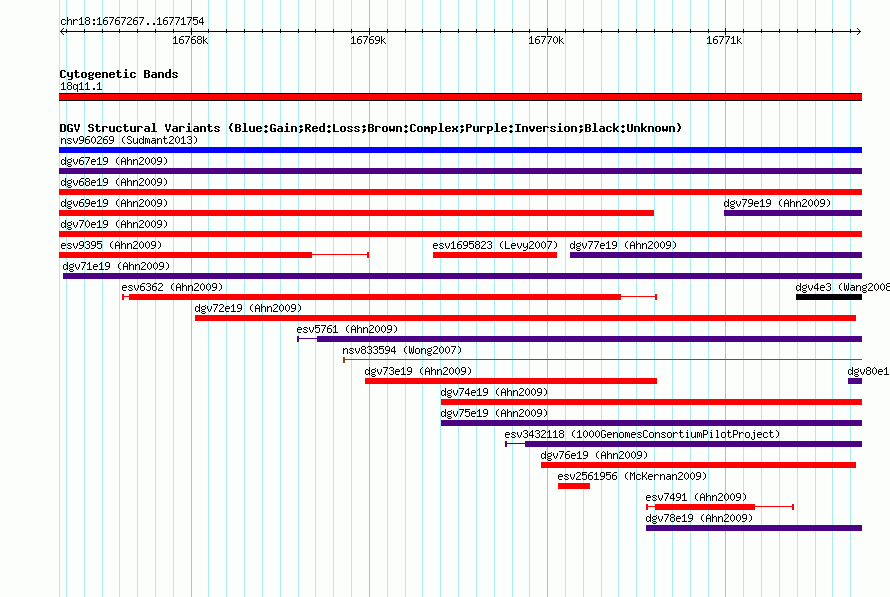This screenshot has height=597, width=890.
Task: Click the purple dgv78e19 inversion bar
Action: pos(754,528)
